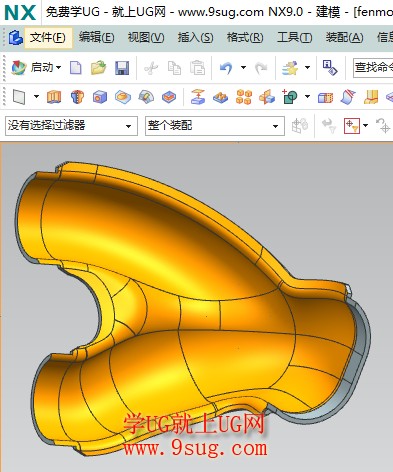
Task: Expand the sketch icon dropdown arrow
Action: 36,97
